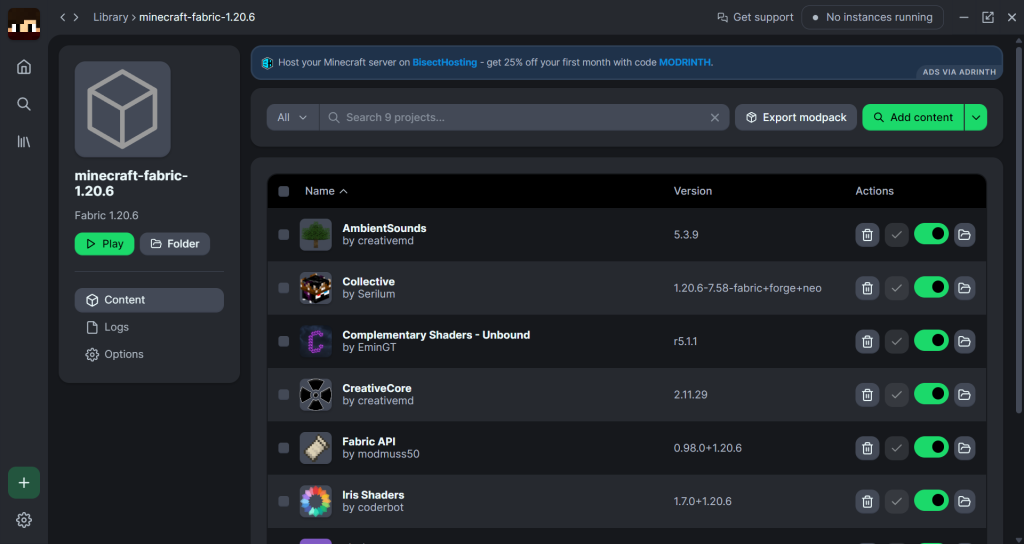Open folder location for Collective mod
This screenshot has width=1024, height=544.
pyautogui.click(x=964, y=288)
